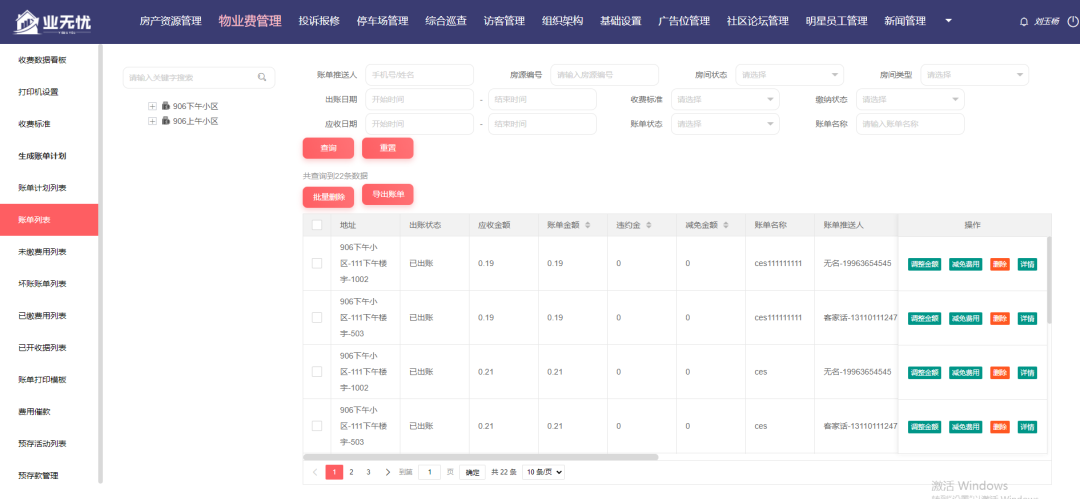Click the 查询 search button
This screenshot has width=1080, height=499.
point(329,148)
